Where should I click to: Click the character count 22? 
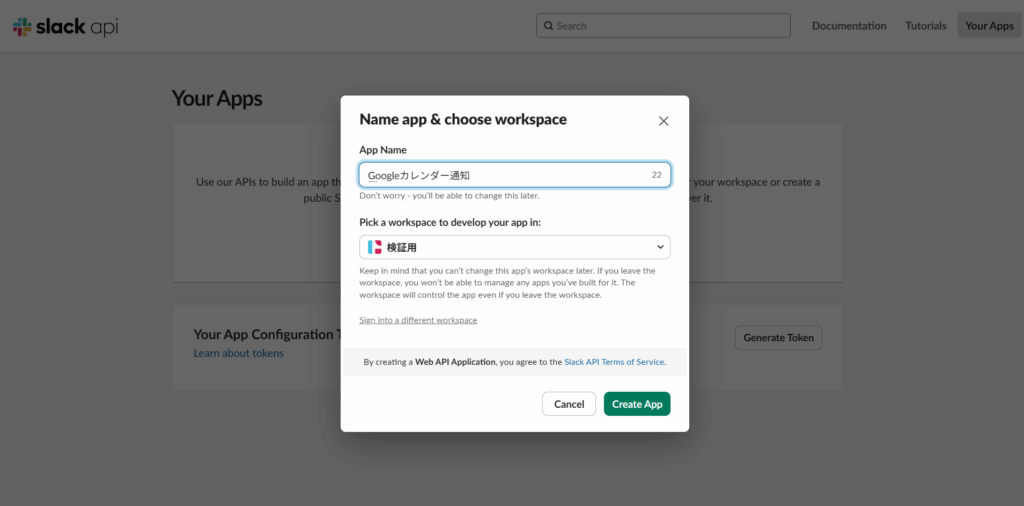click(656, 175)
